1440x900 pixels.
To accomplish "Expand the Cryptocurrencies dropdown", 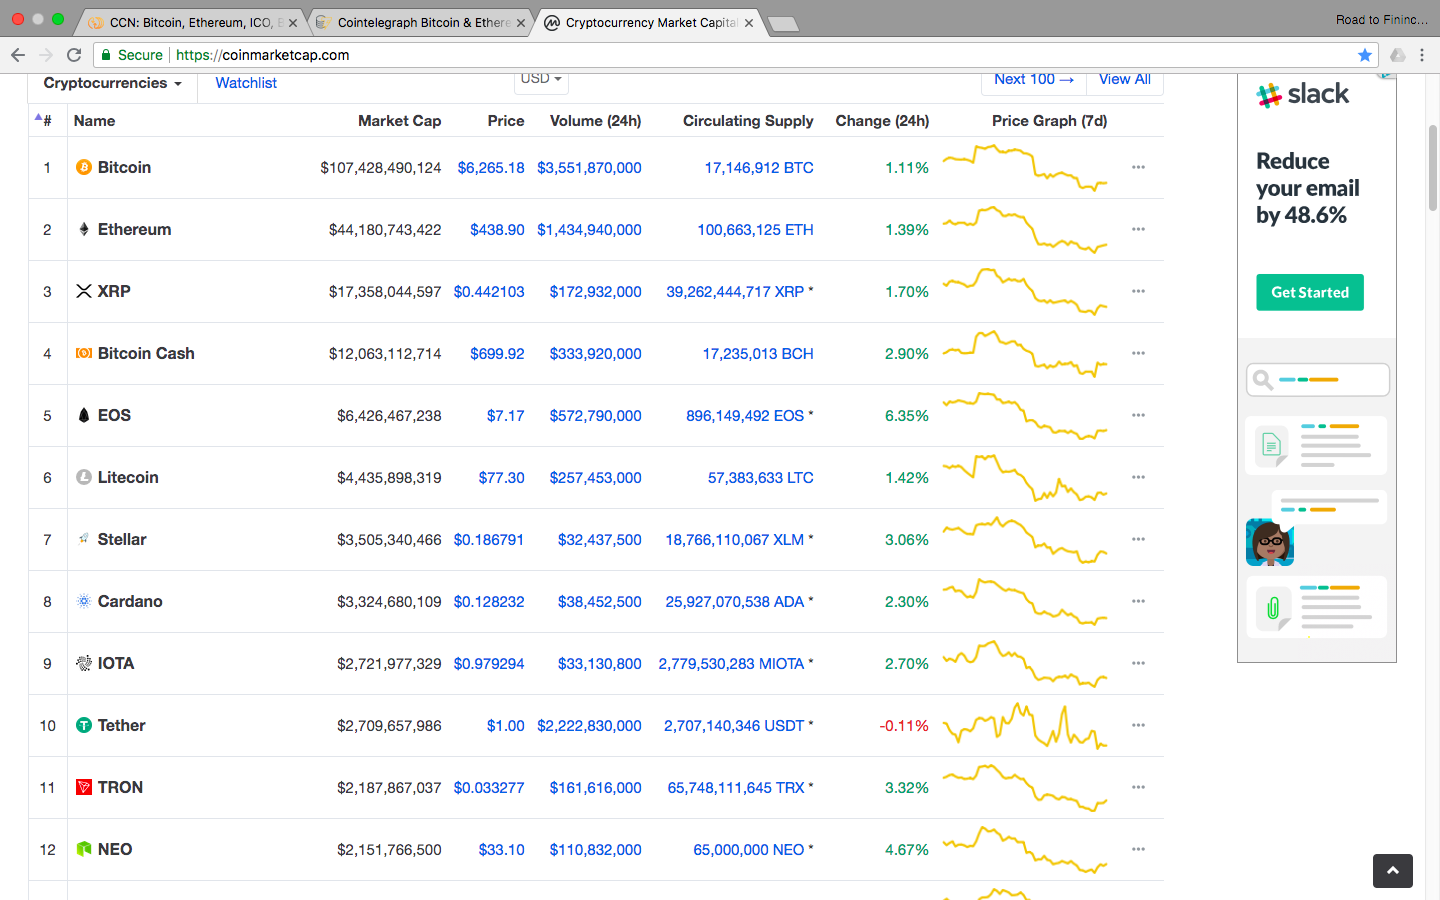I will pos(112,83).
